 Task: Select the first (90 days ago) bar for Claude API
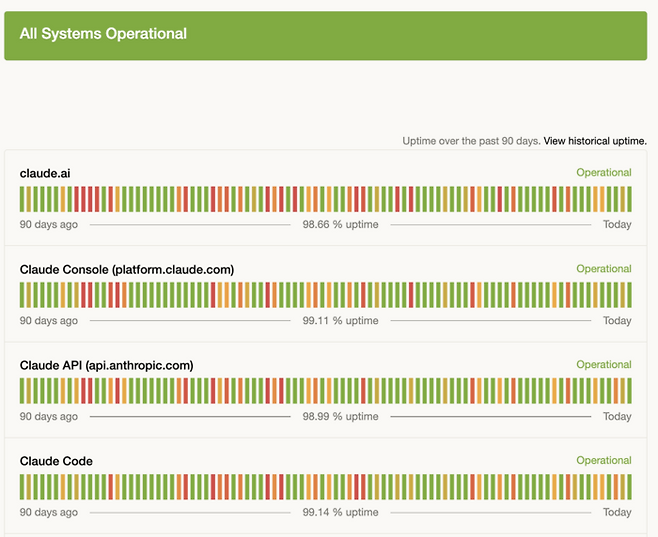(22, 391)
